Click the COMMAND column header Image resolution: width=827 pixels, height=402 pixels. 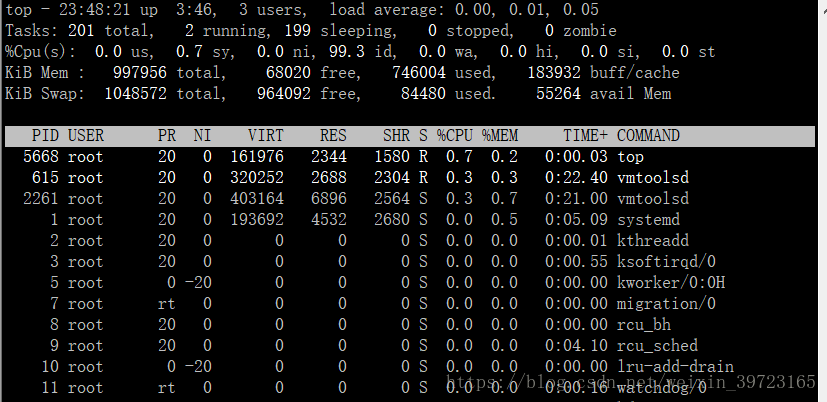coord(648,136)
